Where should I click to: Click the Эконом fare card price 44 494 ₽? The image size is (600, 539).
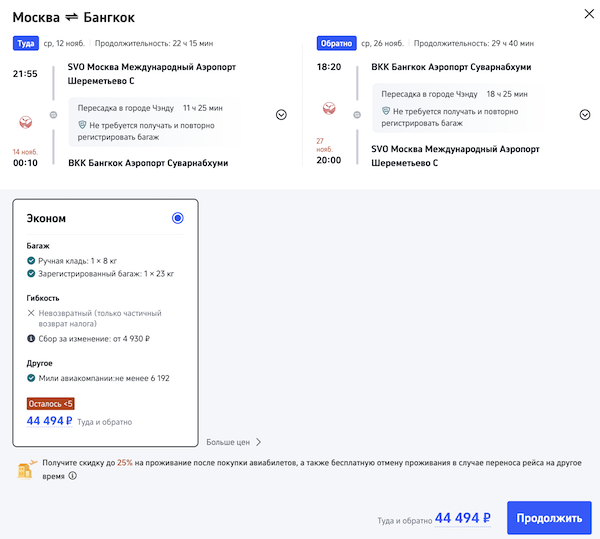point(49,421)
